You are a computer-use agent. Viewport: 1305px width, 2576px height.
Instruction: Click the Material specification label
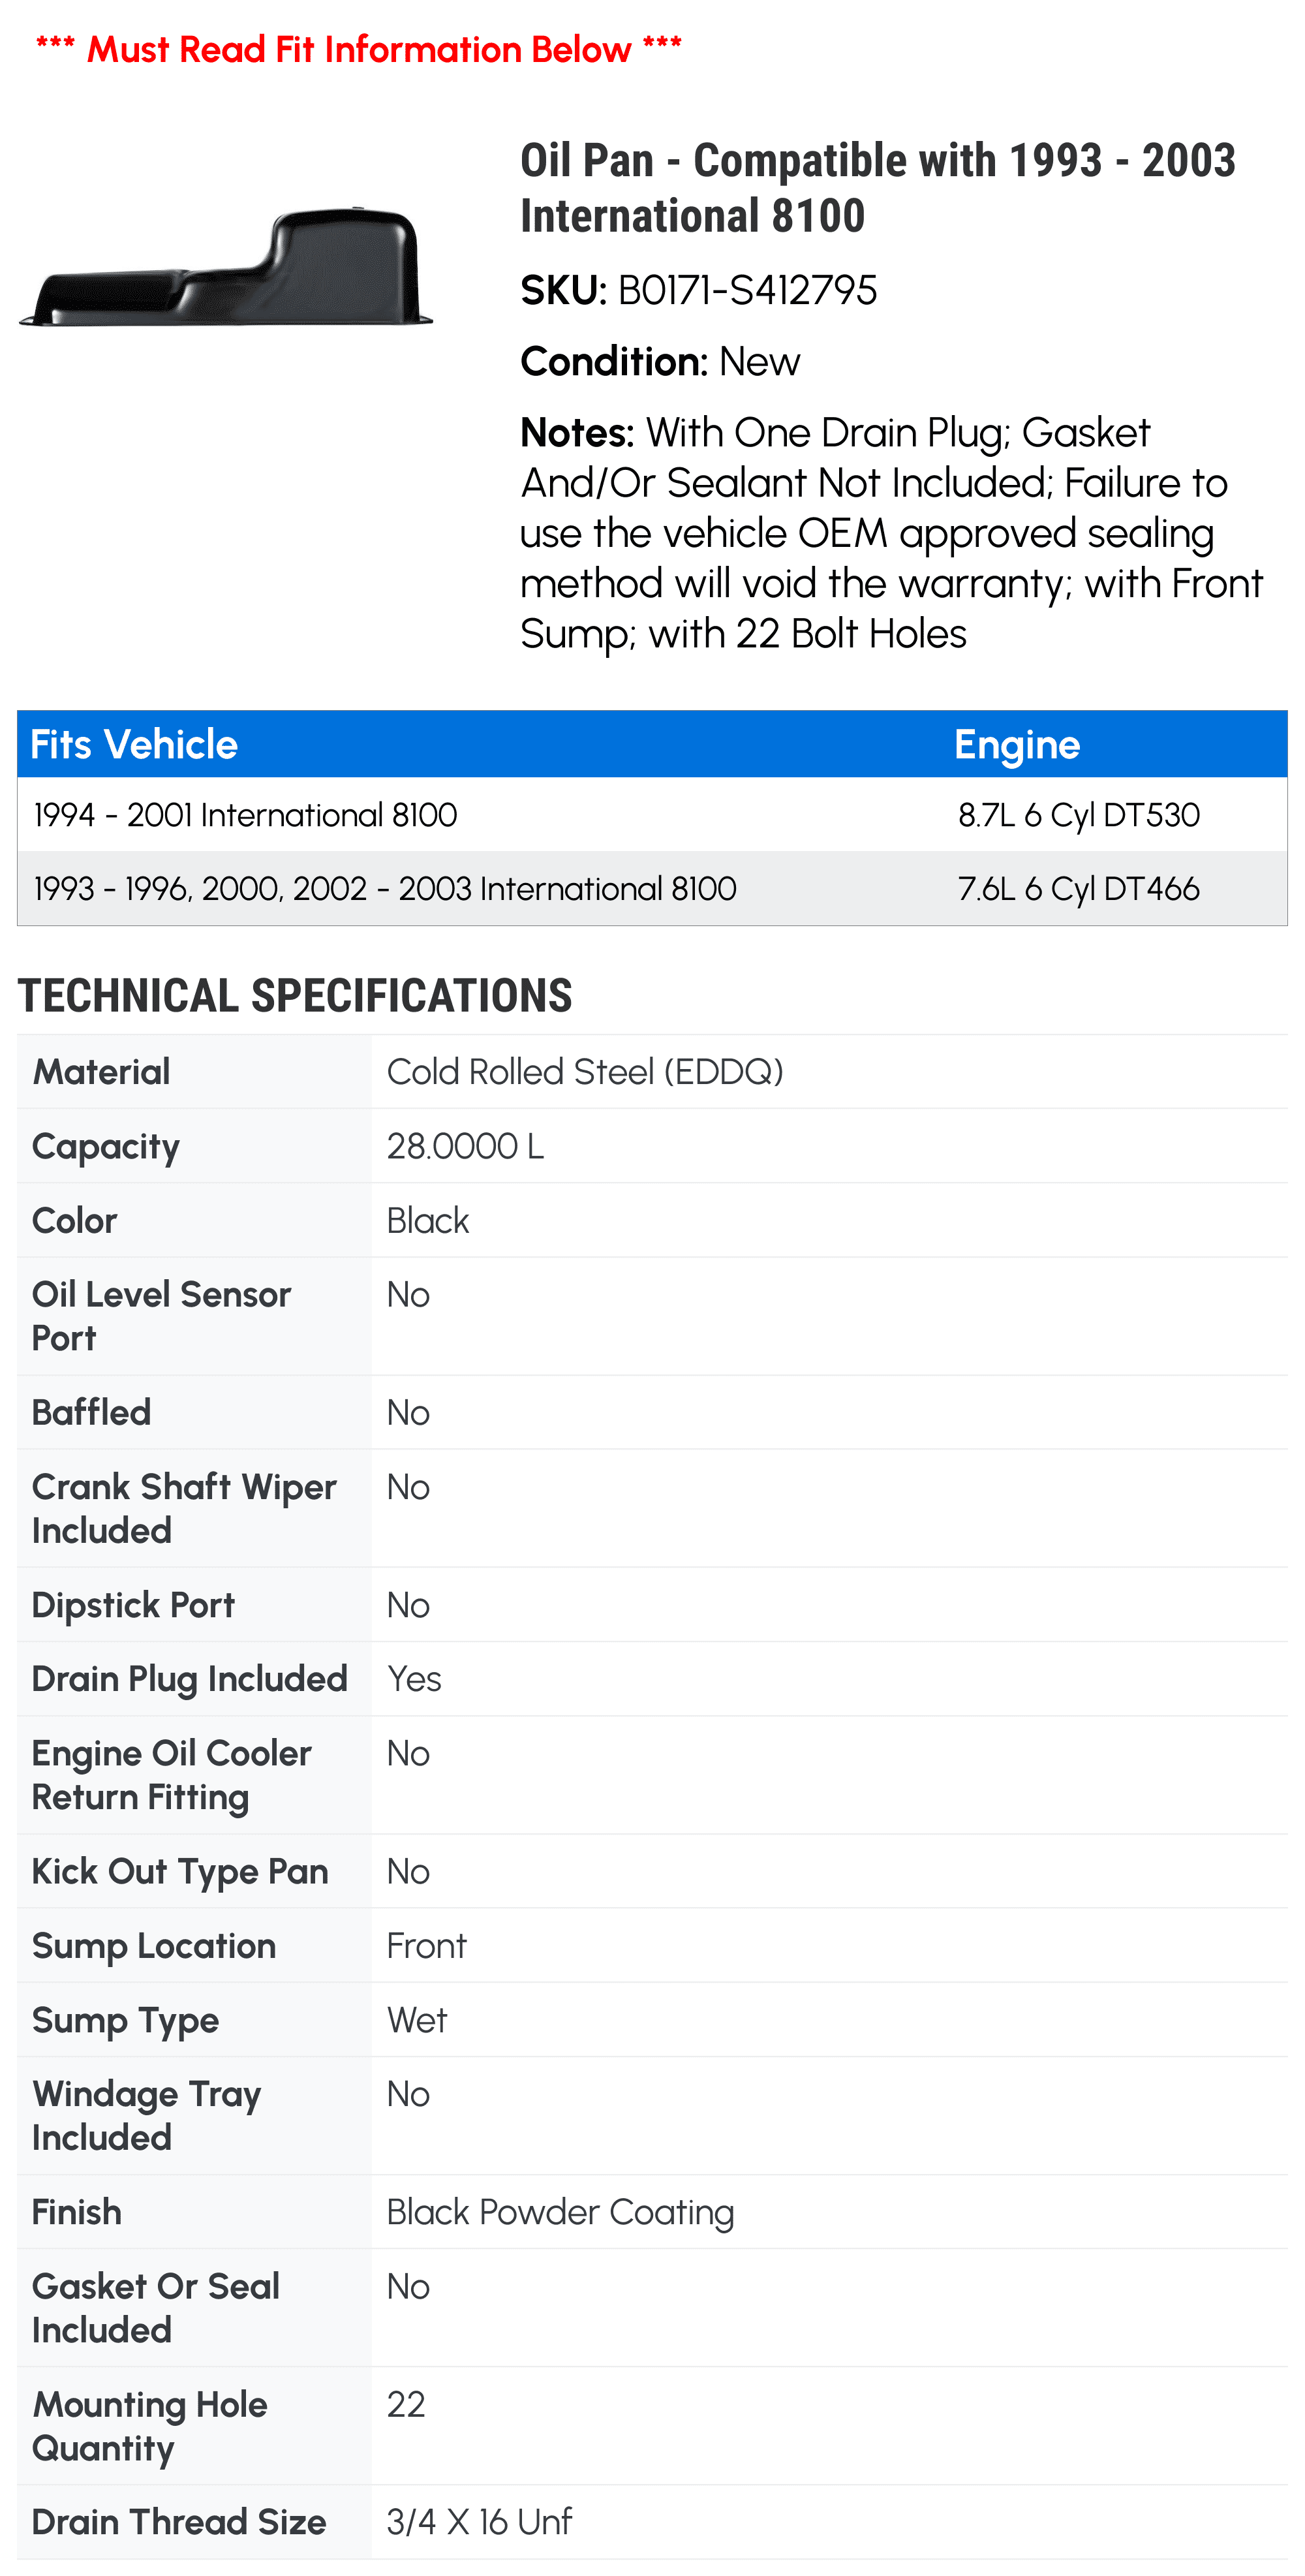click(101, 1071)
